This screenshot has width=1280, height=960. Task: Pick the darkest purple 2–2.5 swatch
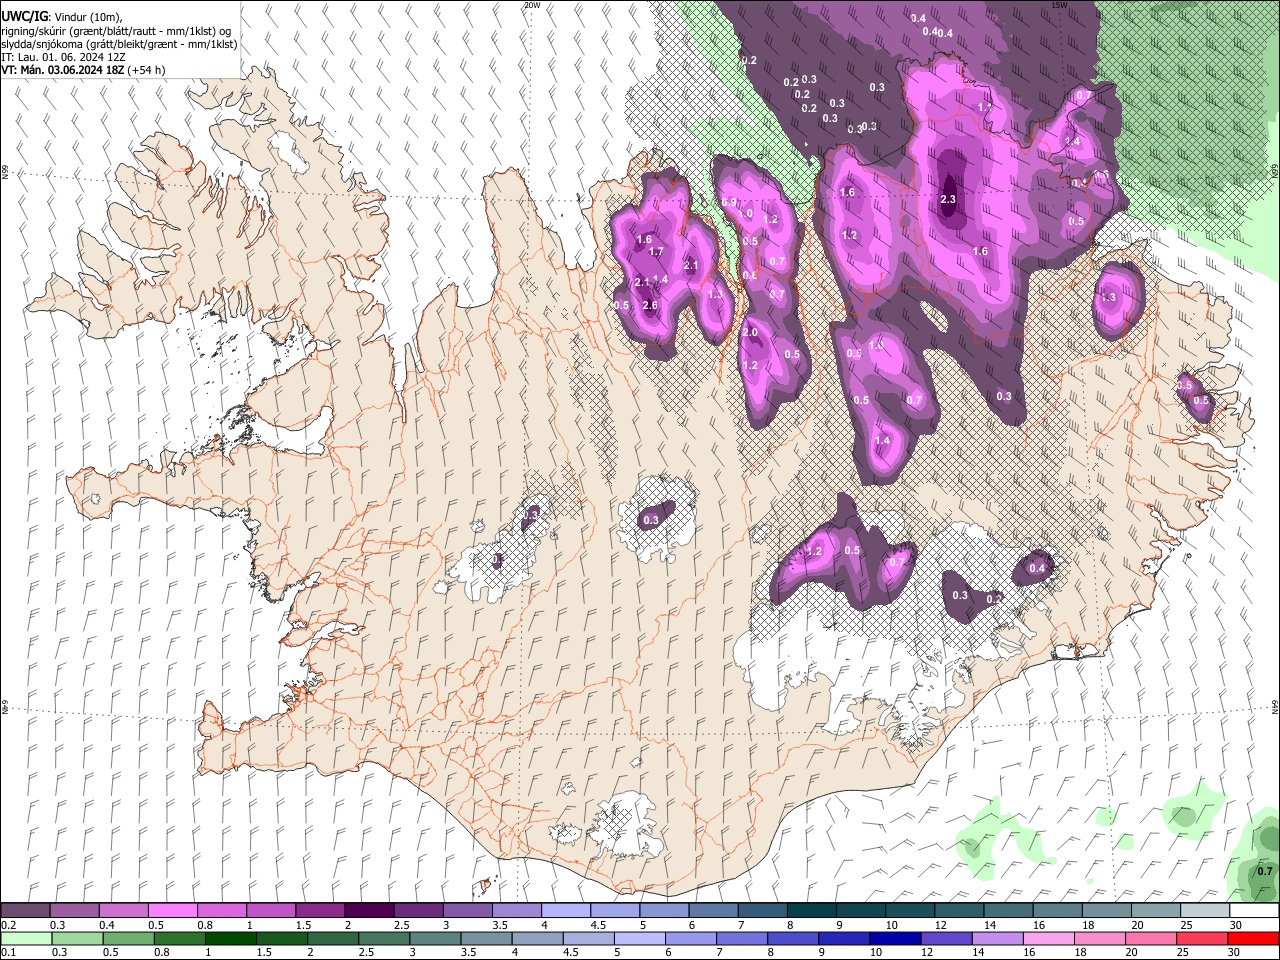click(369, 911)
